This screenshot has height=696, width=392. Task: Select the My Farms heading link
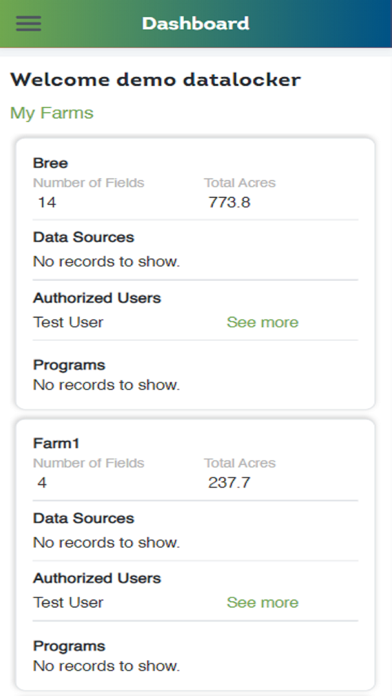pos(51,113)
